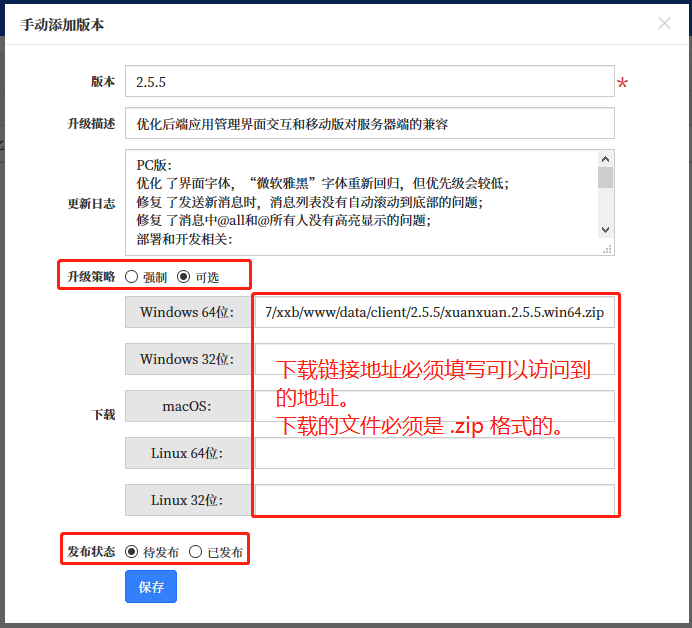The height and width of the screenshot is (628, 692).
Task: Click inside the 更新日志 text area
Action: 360,202
